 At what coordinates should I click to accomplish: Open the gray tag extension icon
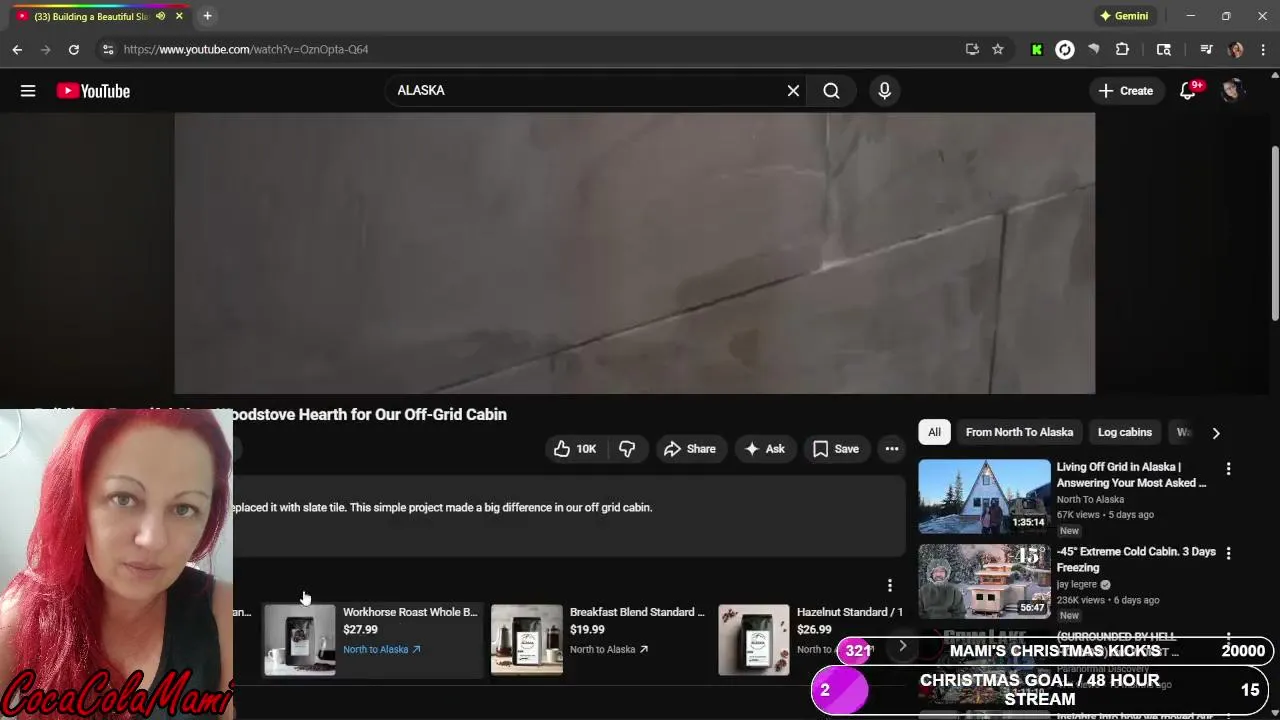(x=1093, y=49)
